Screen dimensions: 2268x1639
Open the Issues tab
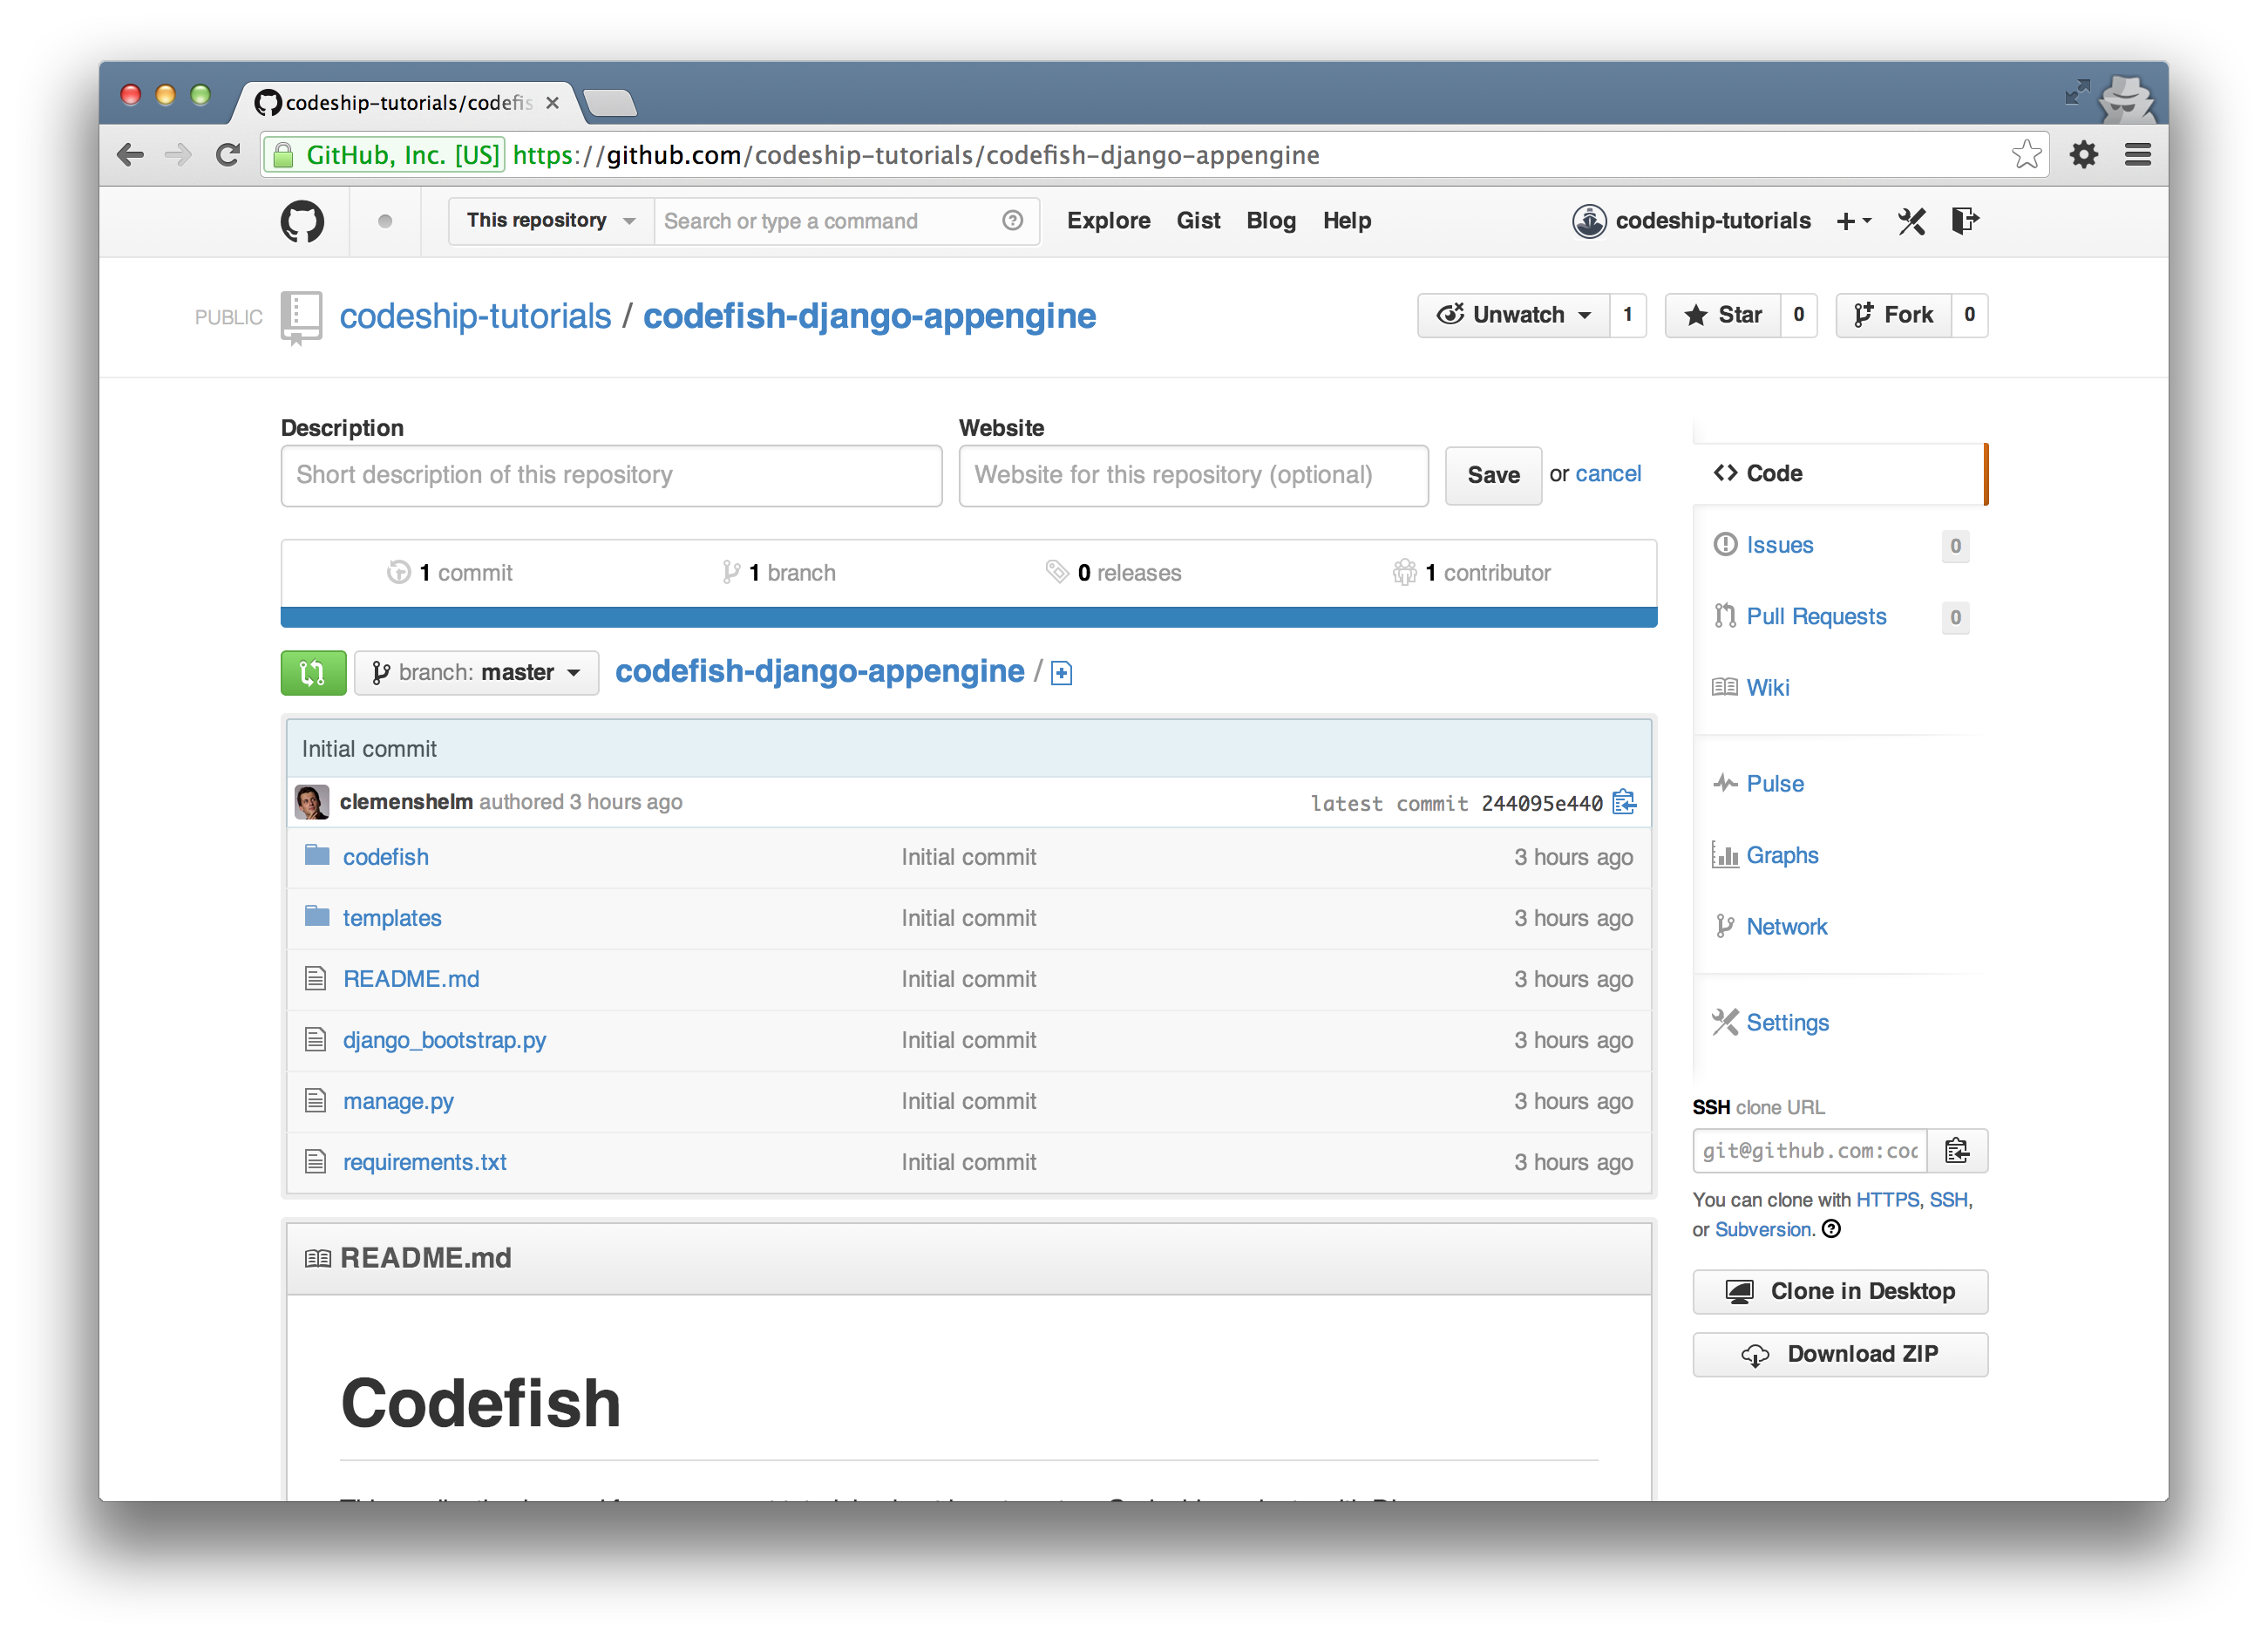pos(1778,545)
